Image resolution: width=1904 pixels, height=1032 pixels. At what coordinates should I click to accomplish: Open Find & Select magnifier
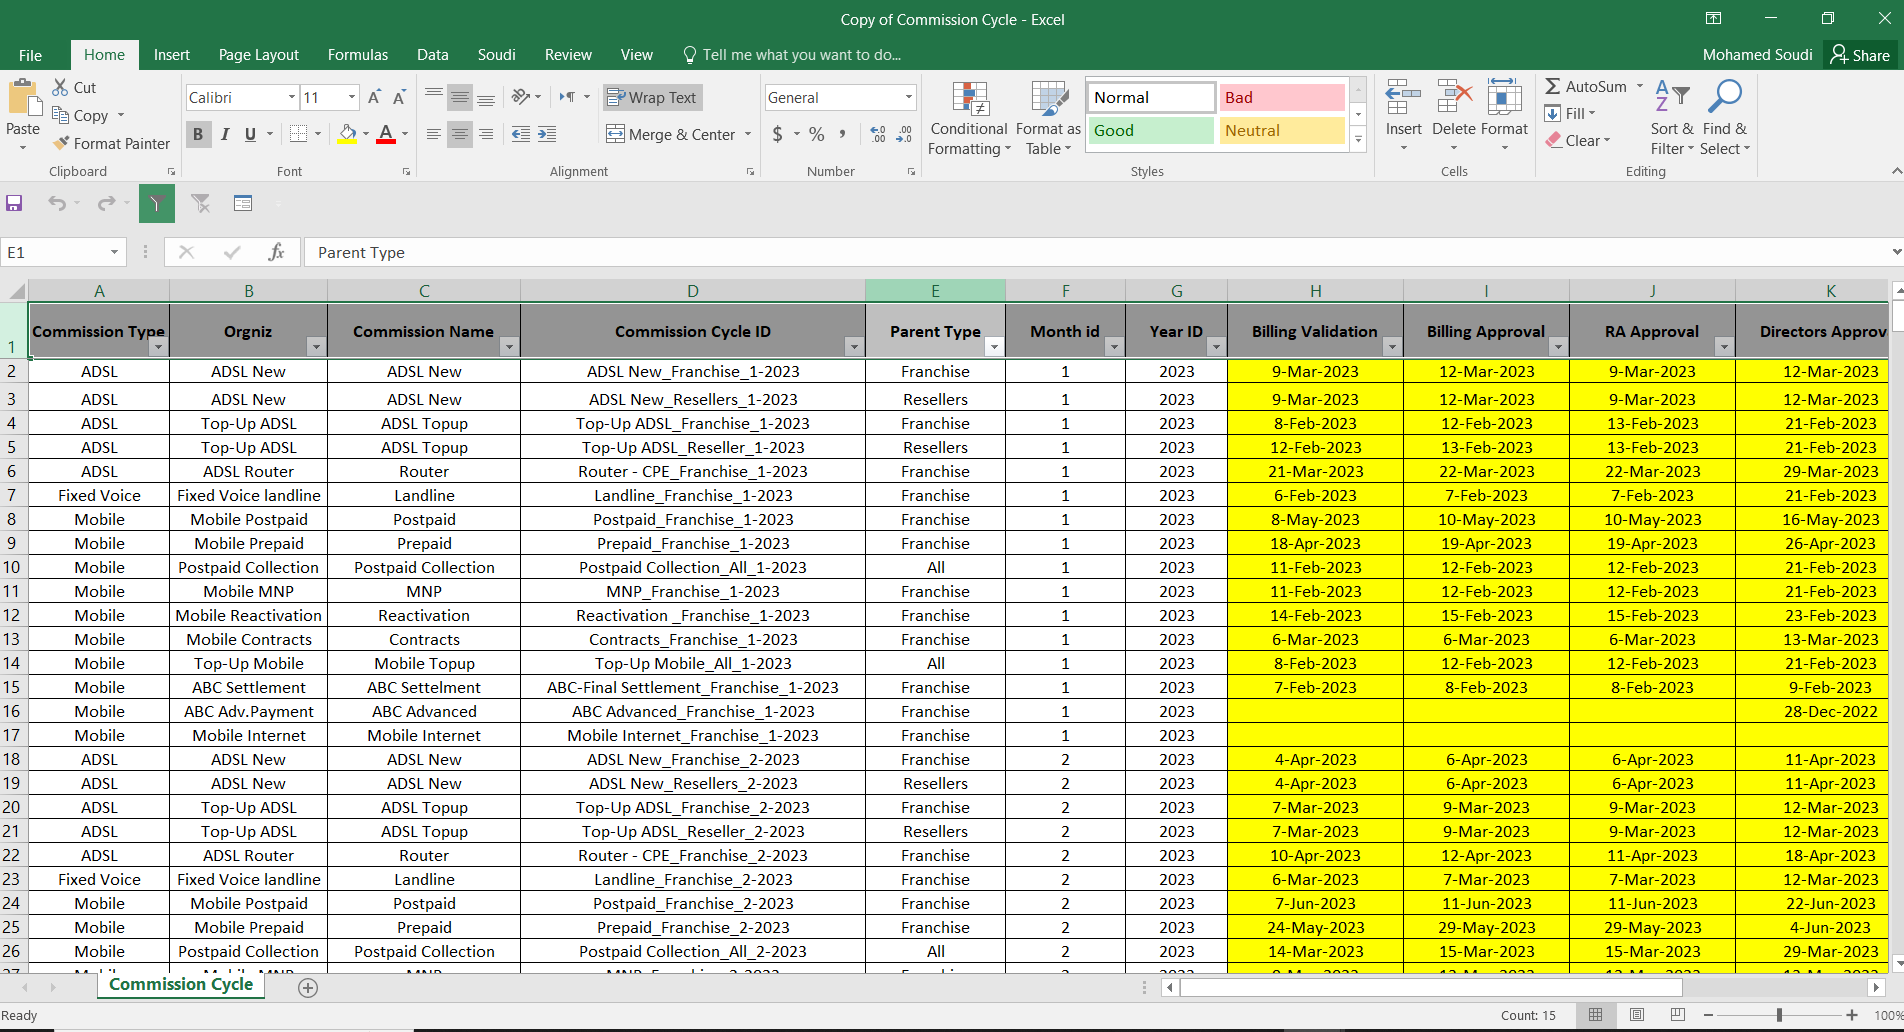click(1725, 118)
